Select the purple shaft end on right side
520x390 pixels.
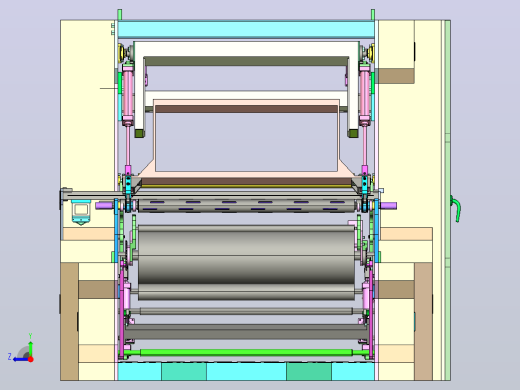(x=389, y=205)
